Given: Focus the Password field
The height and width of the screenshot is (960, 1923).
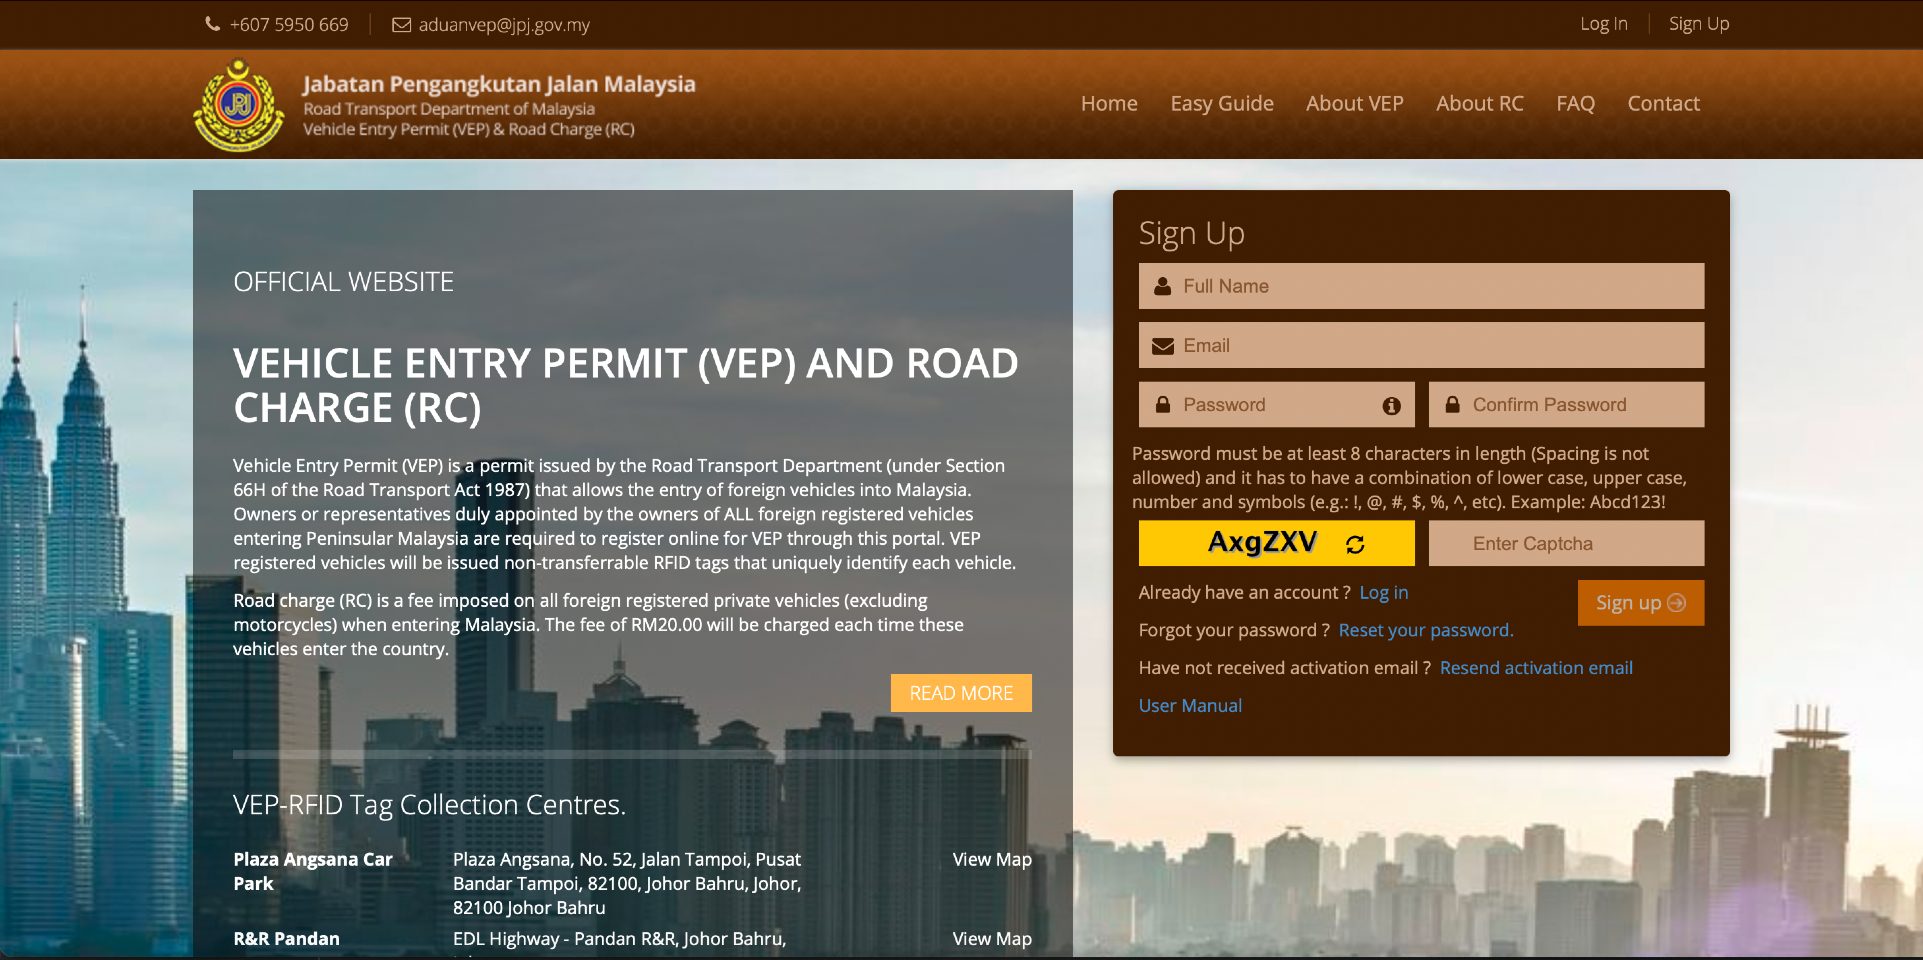Looking at the screenshot, I should pyautogui.click(x=1277, y=405).
